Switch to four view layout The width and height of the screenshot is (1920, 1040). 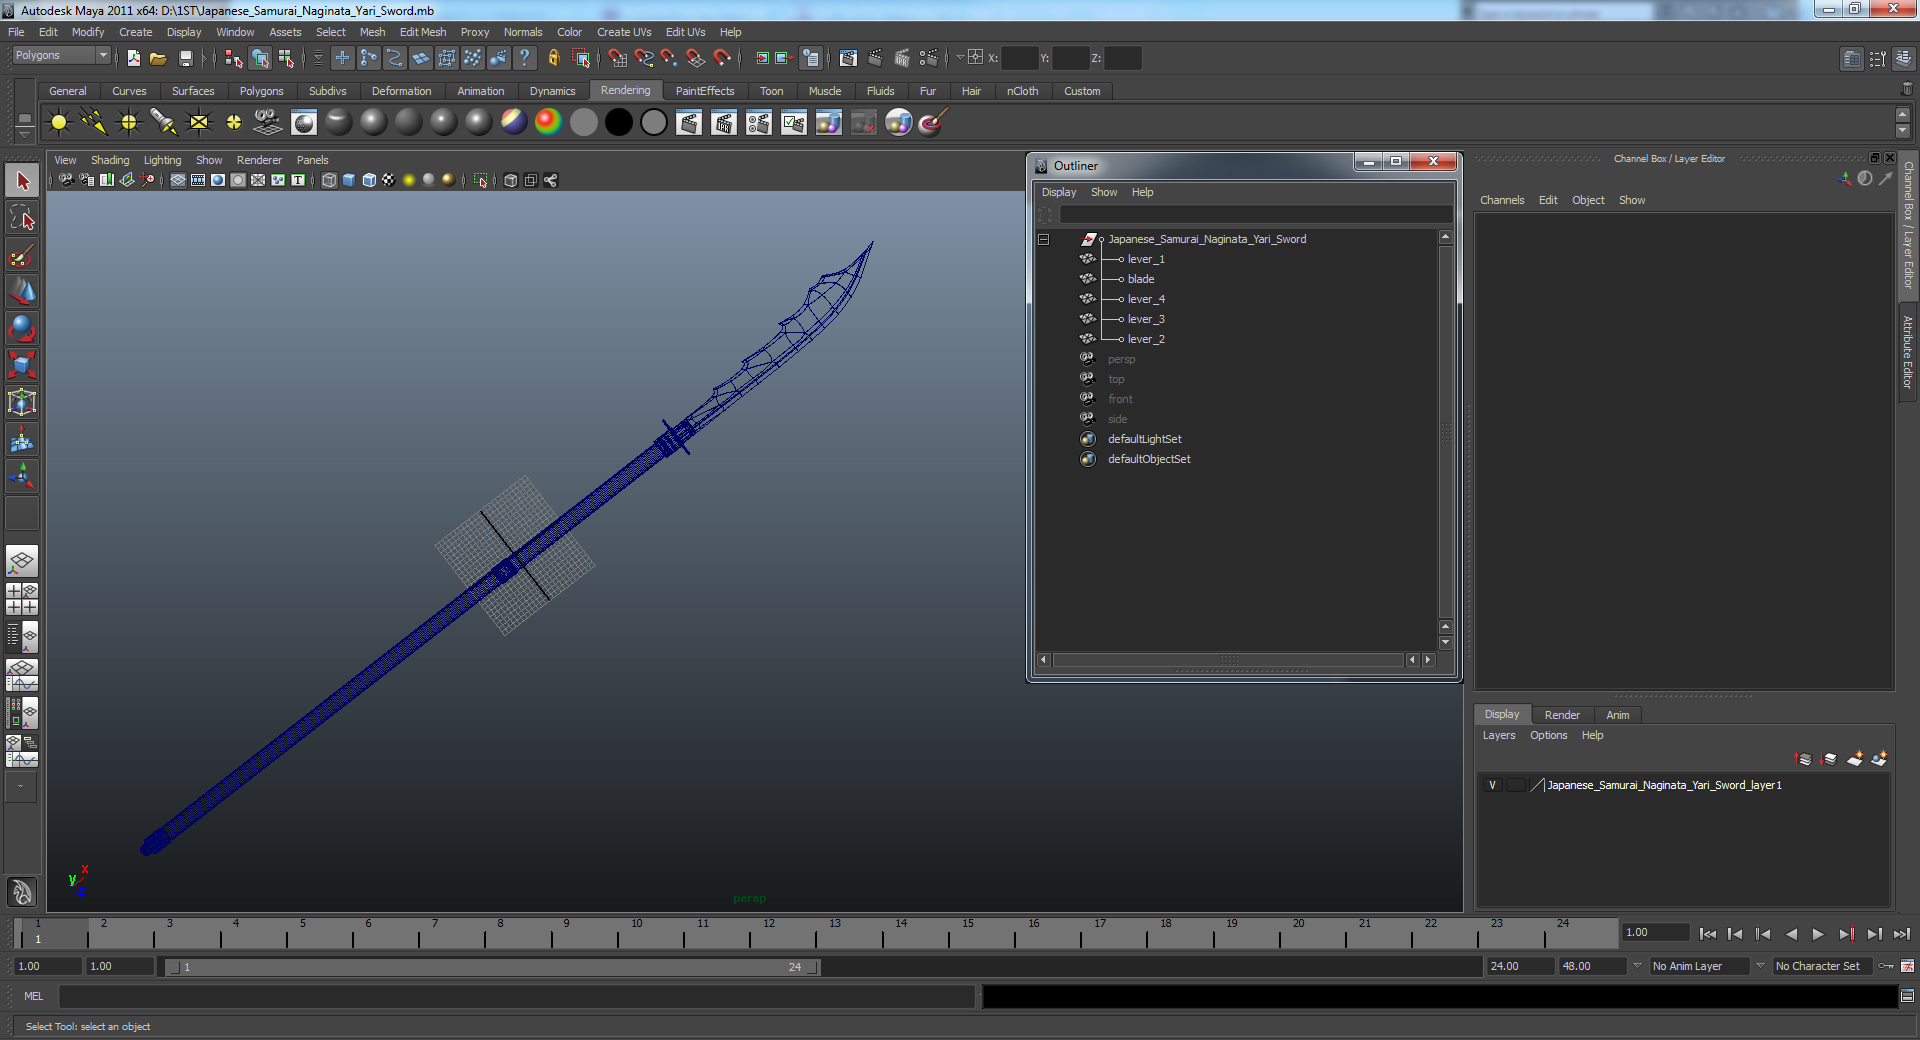click(x=22, y=599)
